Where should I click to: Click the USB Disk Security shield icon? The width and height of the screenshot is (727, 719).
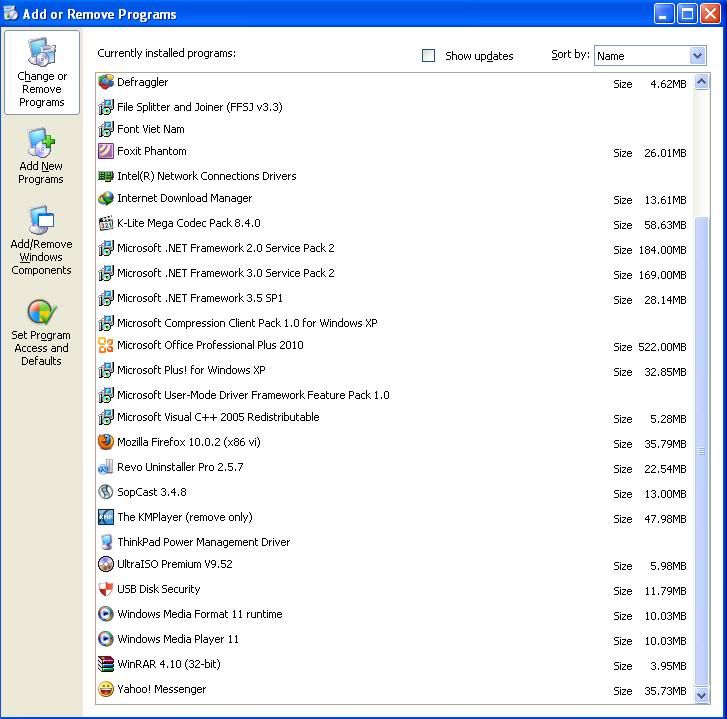pos(106,589)
